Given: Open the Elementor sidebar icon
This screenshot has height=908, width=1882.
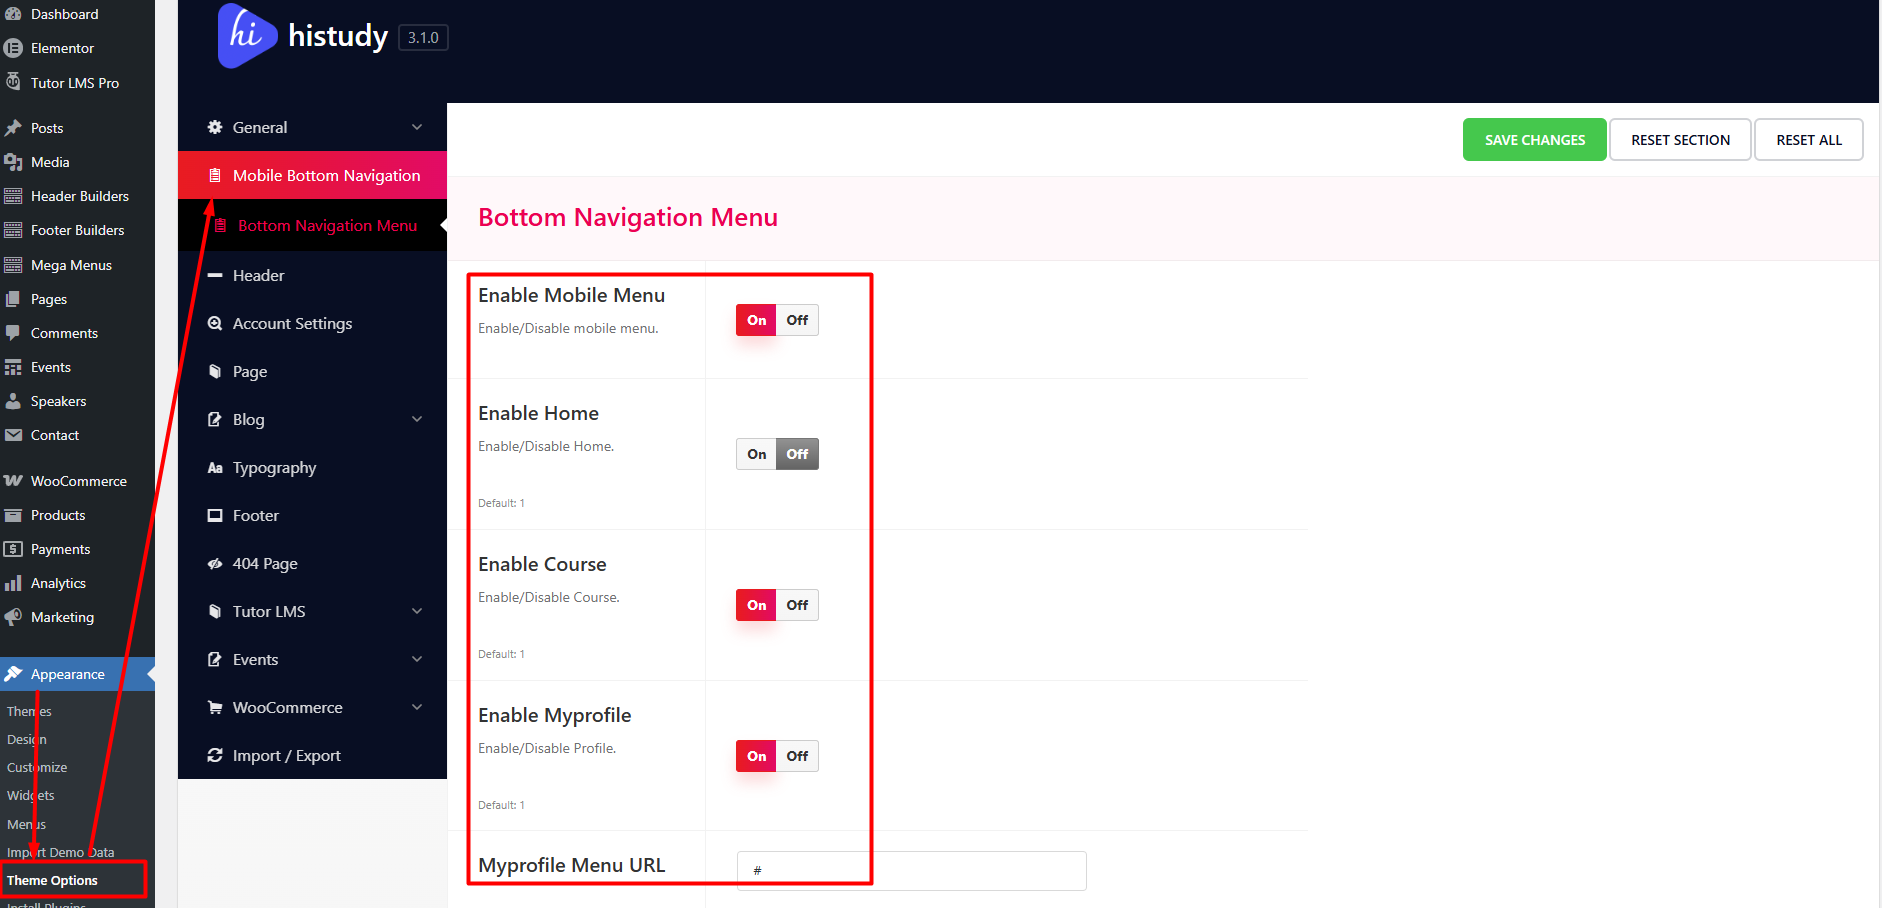Looking at the screenshot, I should tap(62, 47).
